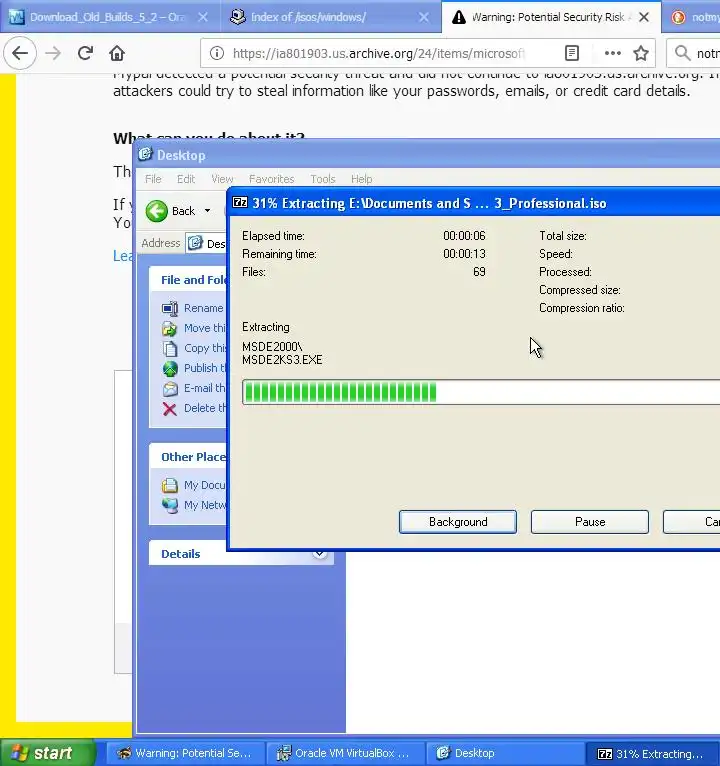This screenshot has height=766, width=720.
Task: Click the Total size label
Action: 563,236
